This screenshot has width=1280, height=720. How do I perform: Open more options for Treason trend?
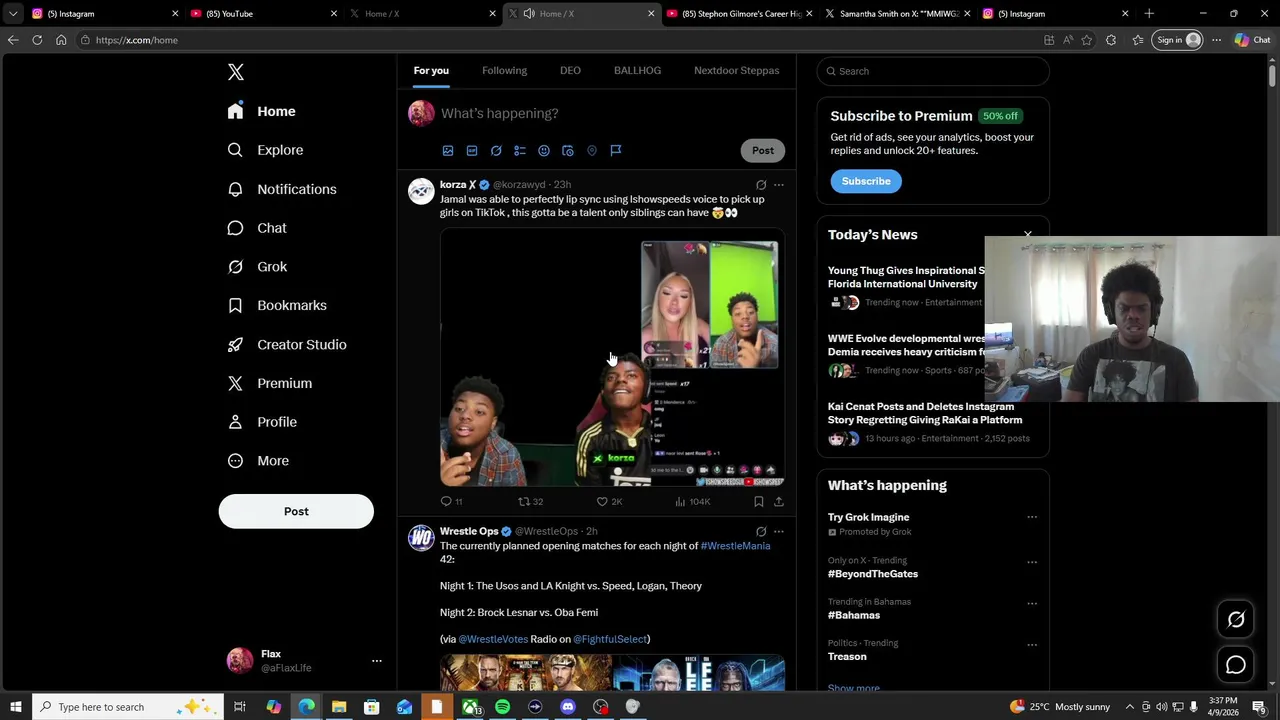(1032, 644)
